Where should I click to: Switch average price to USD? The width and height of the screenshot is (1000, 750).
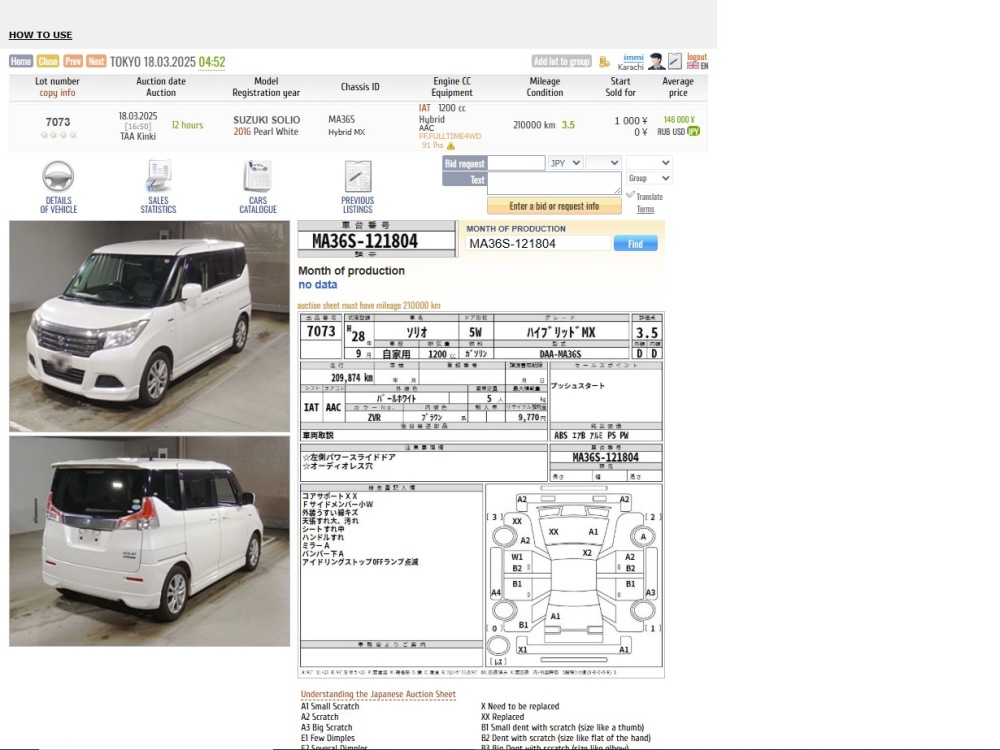pos(679,131)
